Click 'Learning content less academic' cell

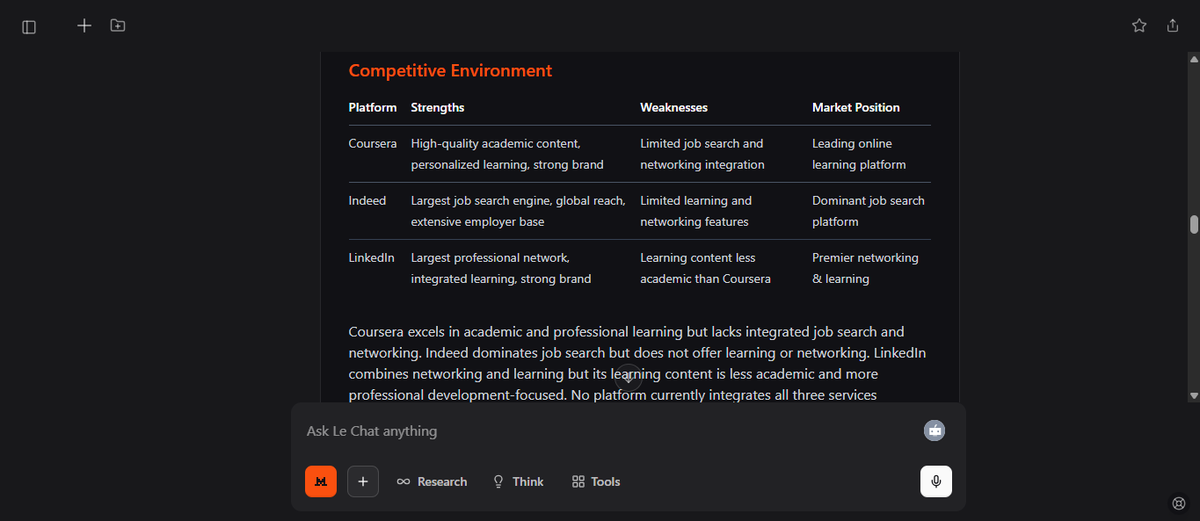[x=706, y=268]
